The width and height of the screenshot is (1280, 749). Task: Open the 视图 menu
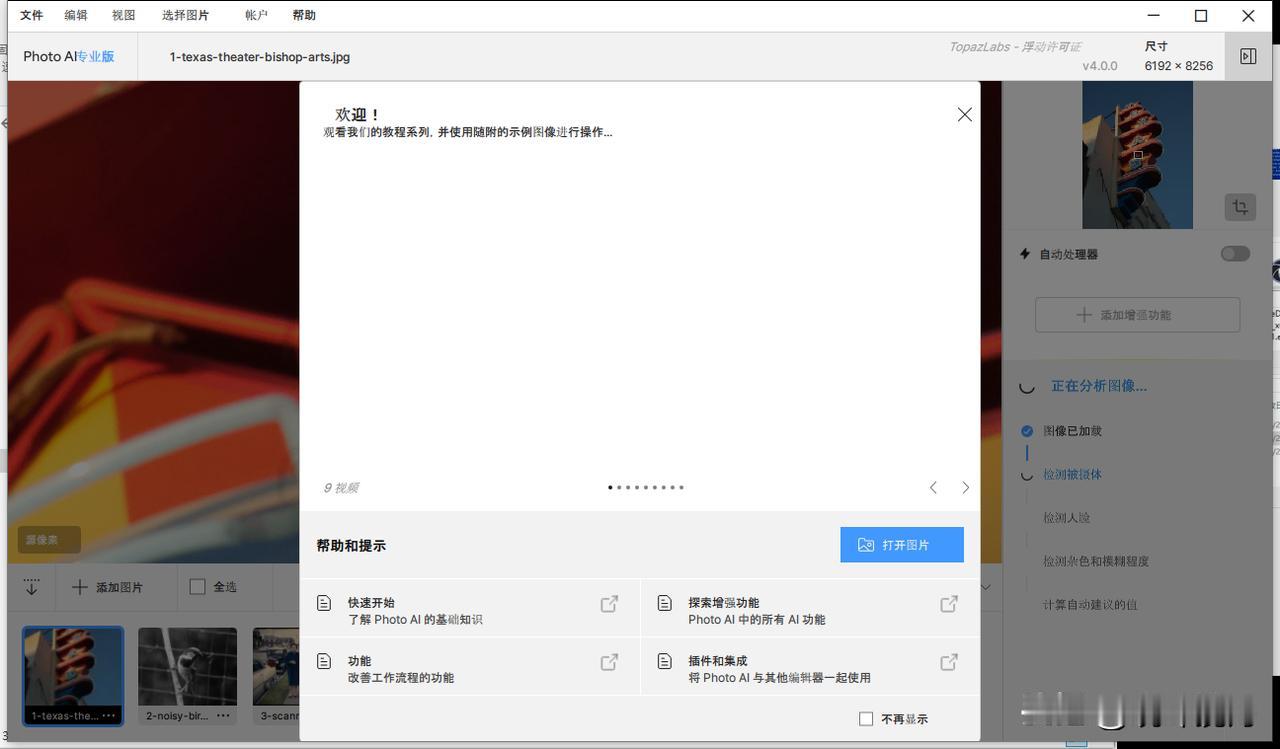124,15
